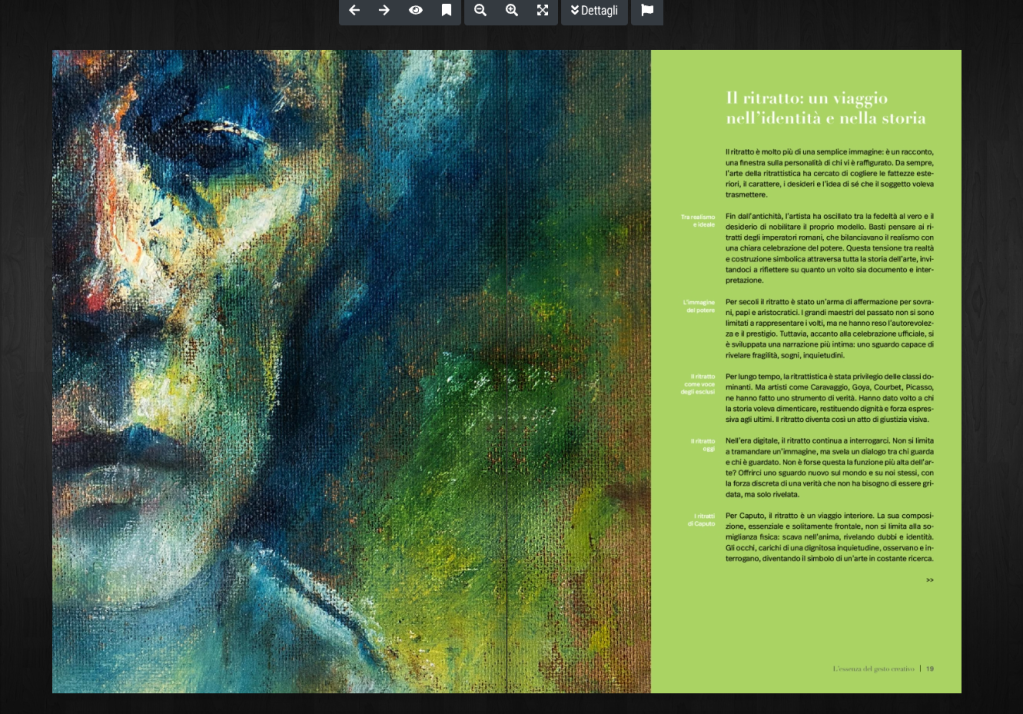Click the 'Il ritratto oggi' margin label
The image size is (1023, 714).
tap(702, 445)
